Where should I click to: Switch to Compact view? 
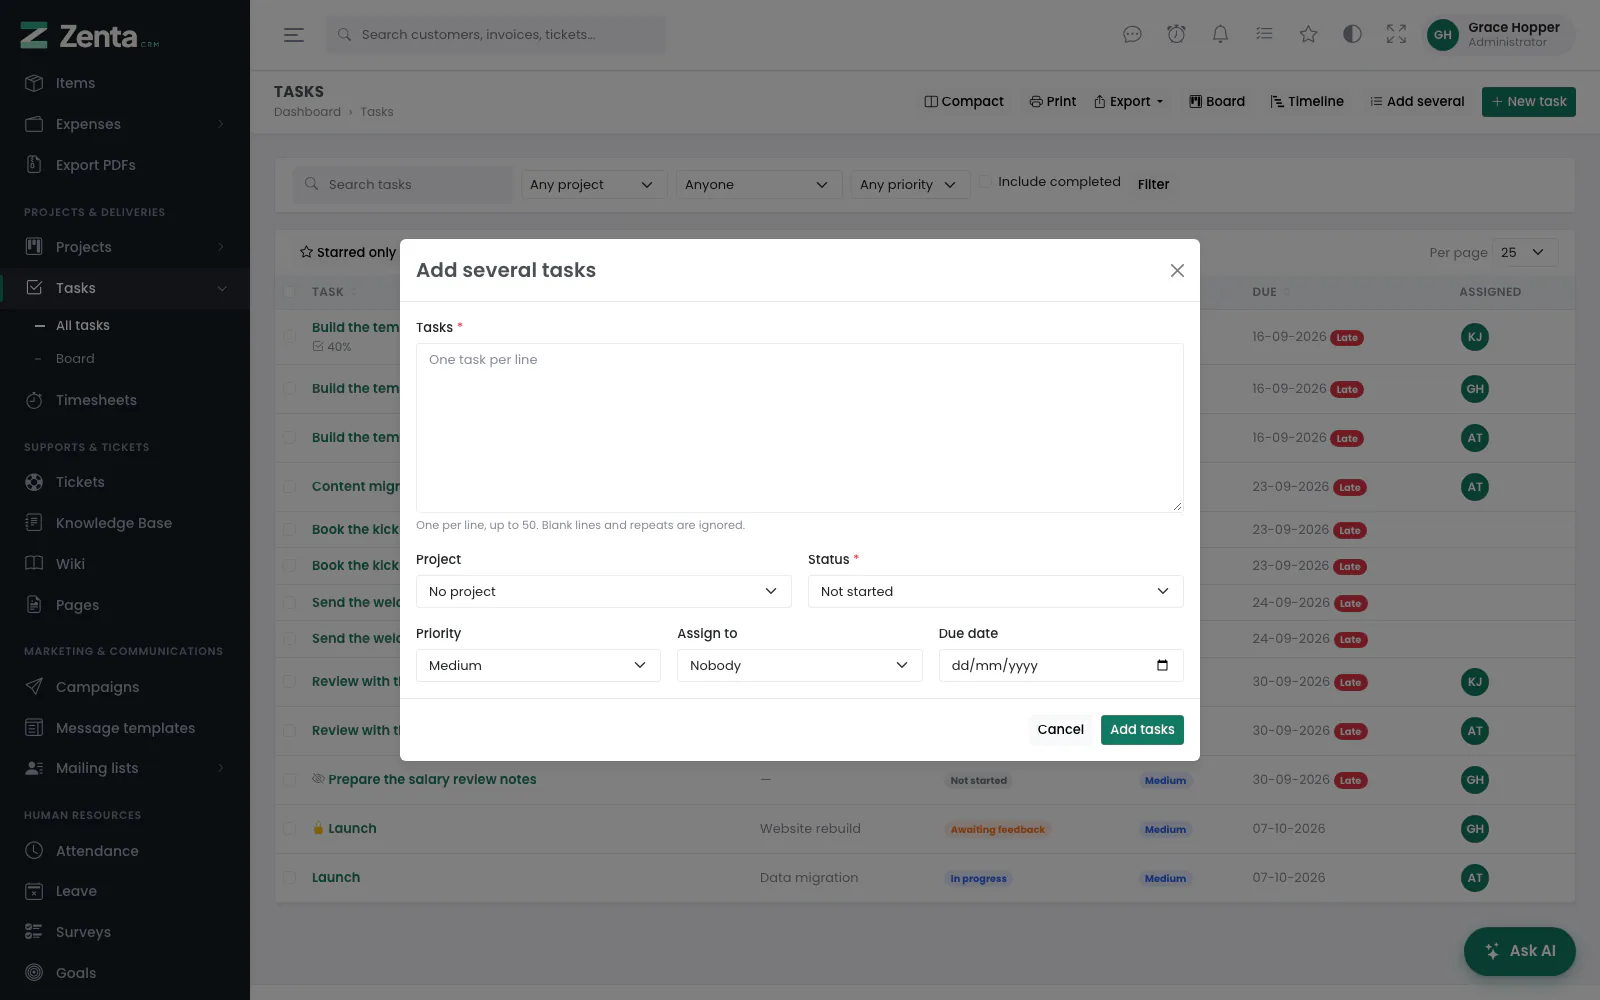(964, 102)
